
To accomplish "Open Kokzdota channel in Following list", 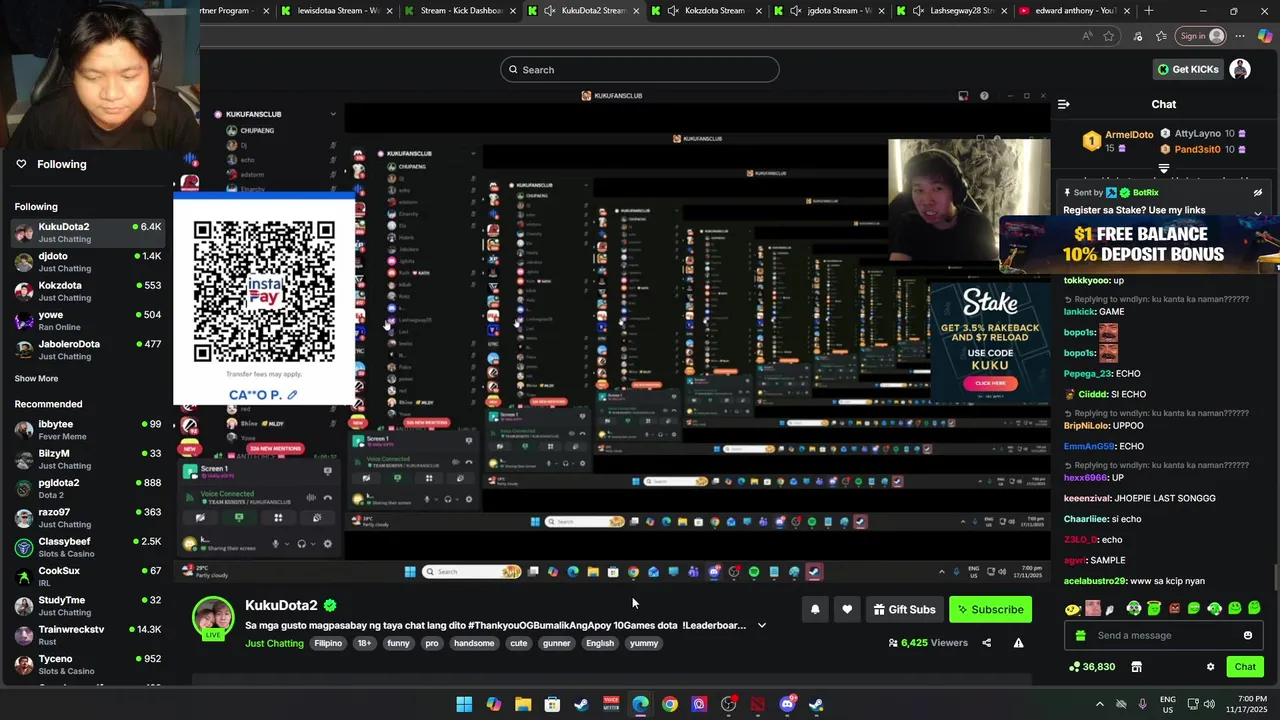I will [88, 291].
